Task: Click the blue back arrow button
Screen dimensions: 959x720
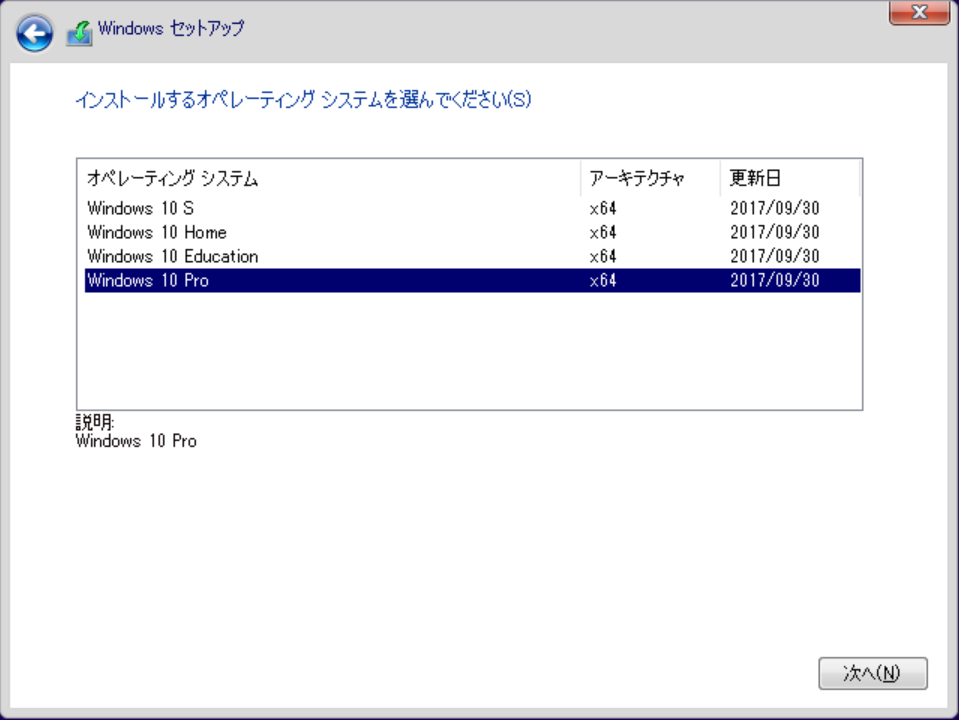Action: [34, 33]
